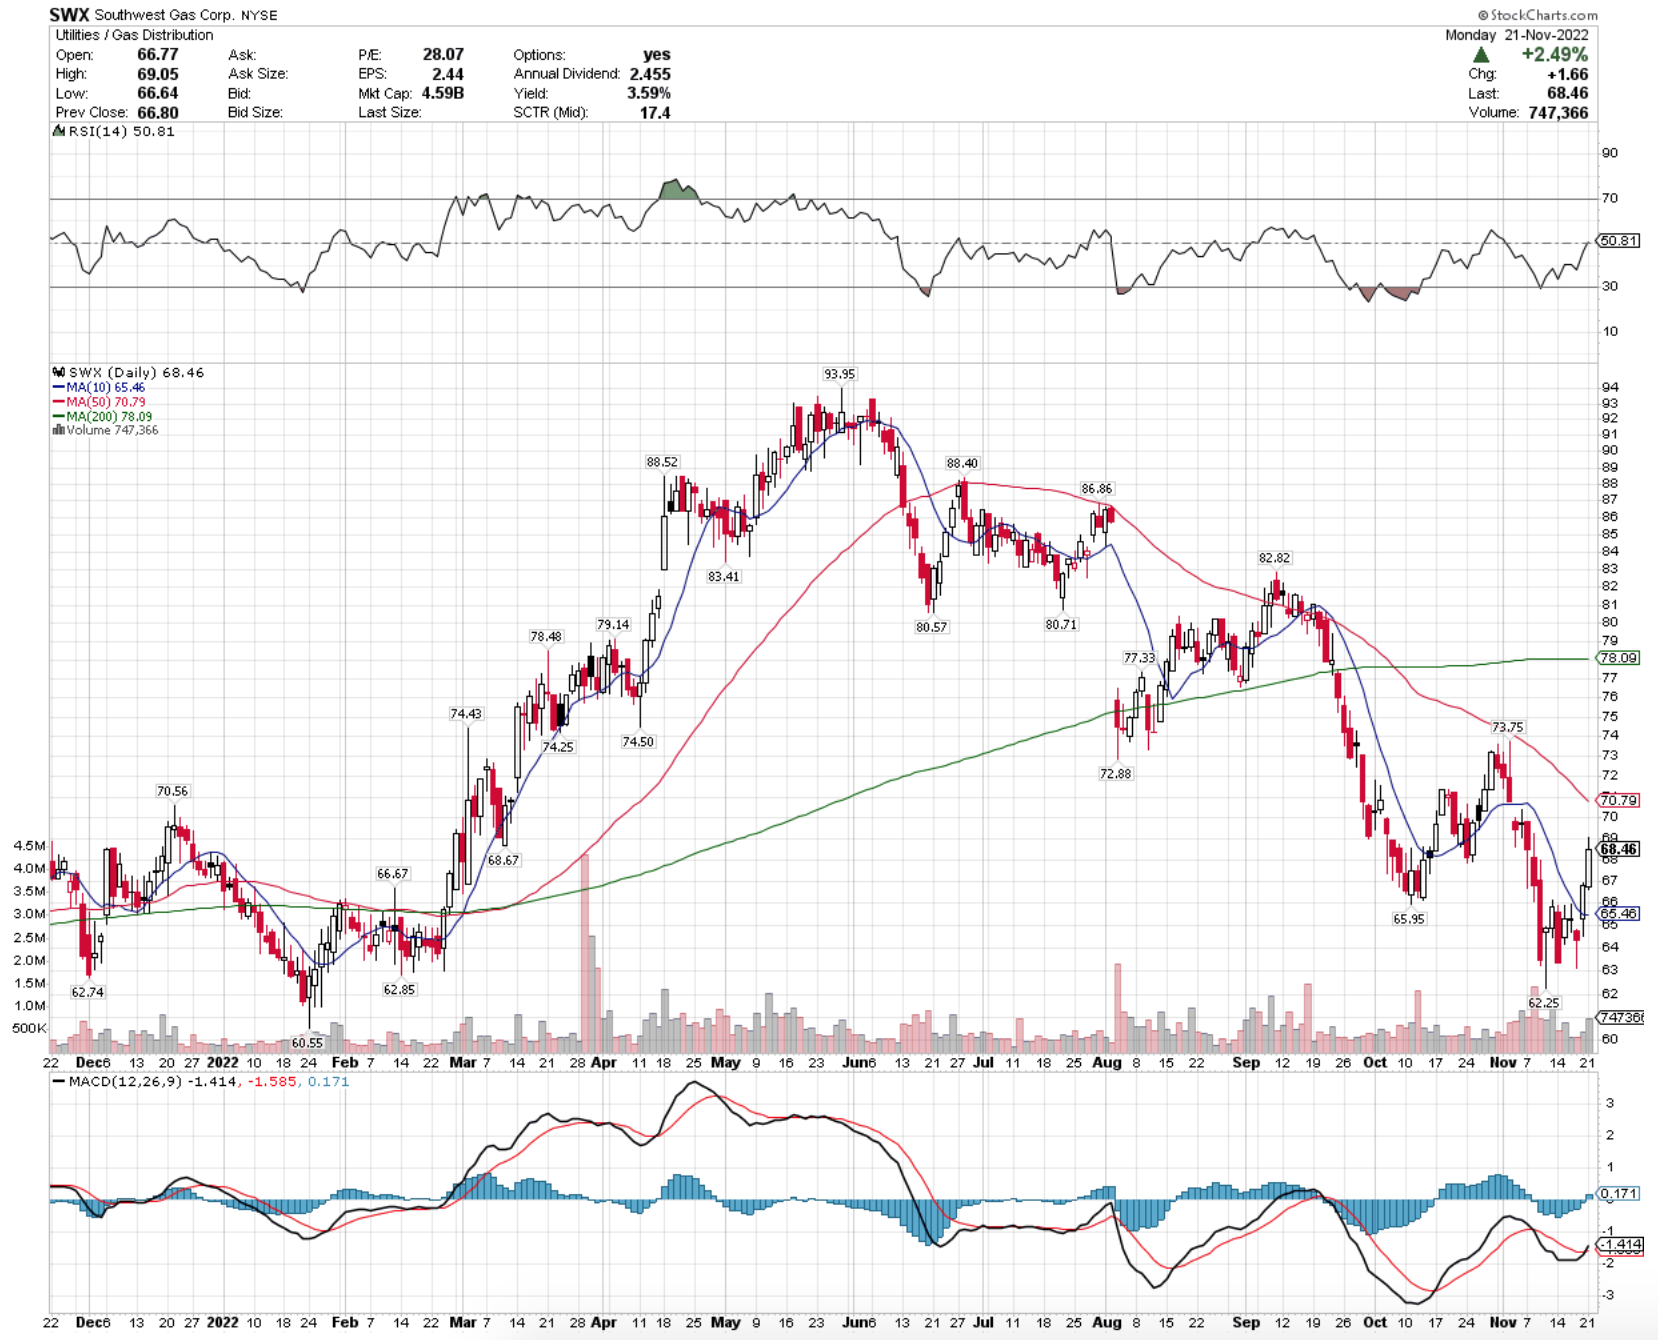Click the 66.67 February price label

coord(392,874)
